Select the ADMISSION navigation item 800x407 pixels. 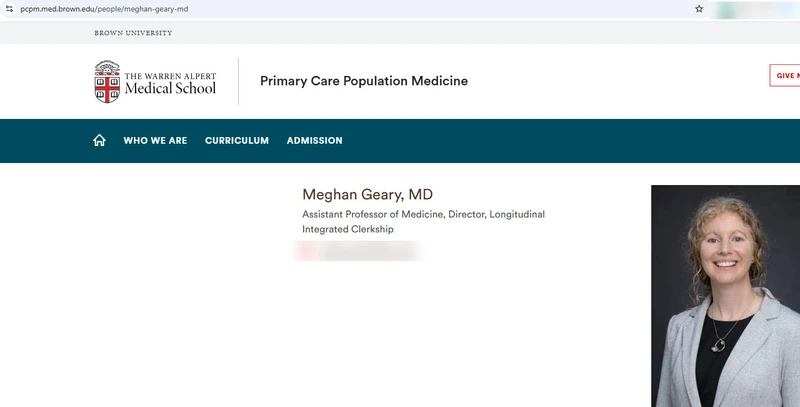coord(314,141)
